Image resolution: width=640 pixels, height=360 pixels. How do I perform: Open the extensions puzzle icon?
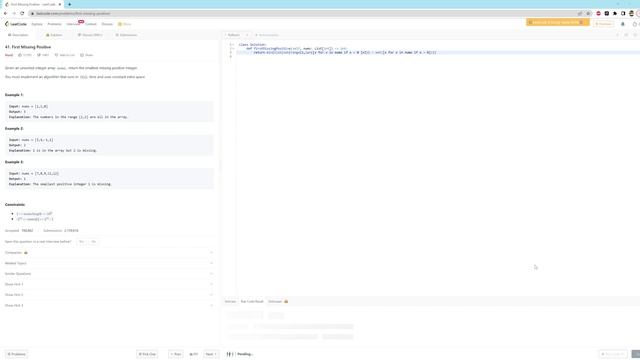(615, 13)
